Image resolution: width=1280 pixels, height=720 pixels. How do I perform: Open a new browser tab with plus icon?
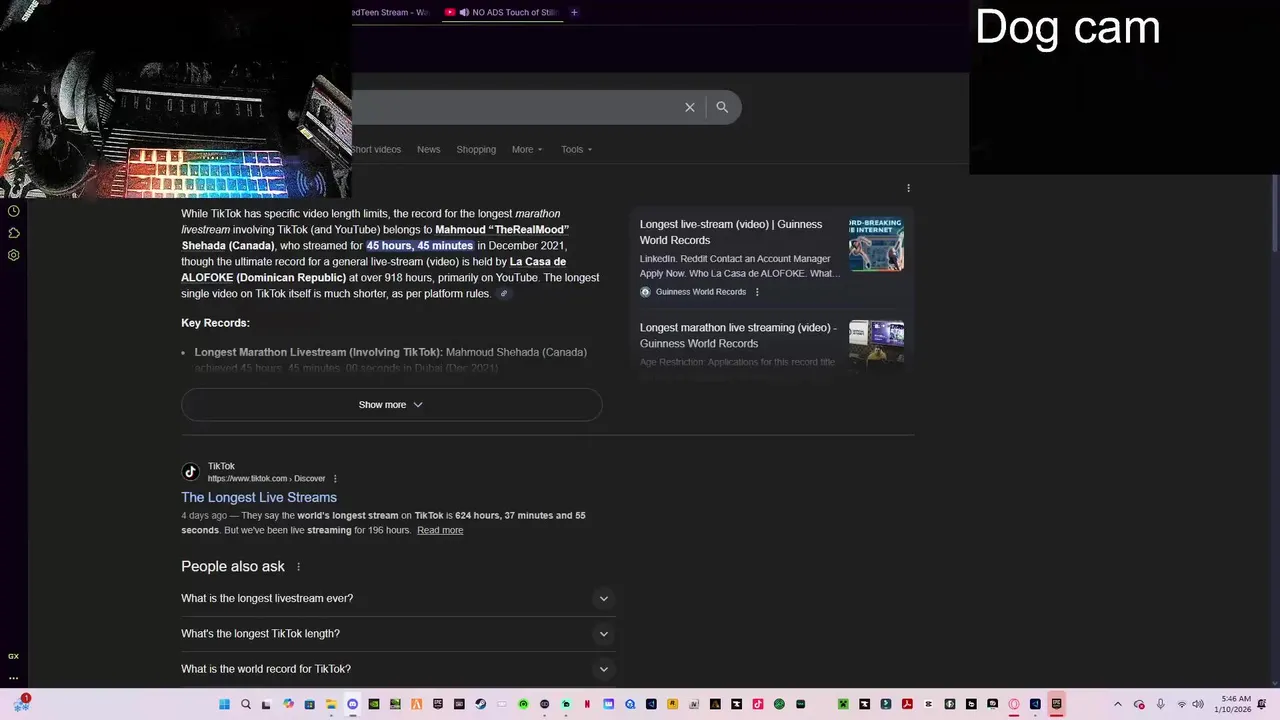[x=574, y=12]
